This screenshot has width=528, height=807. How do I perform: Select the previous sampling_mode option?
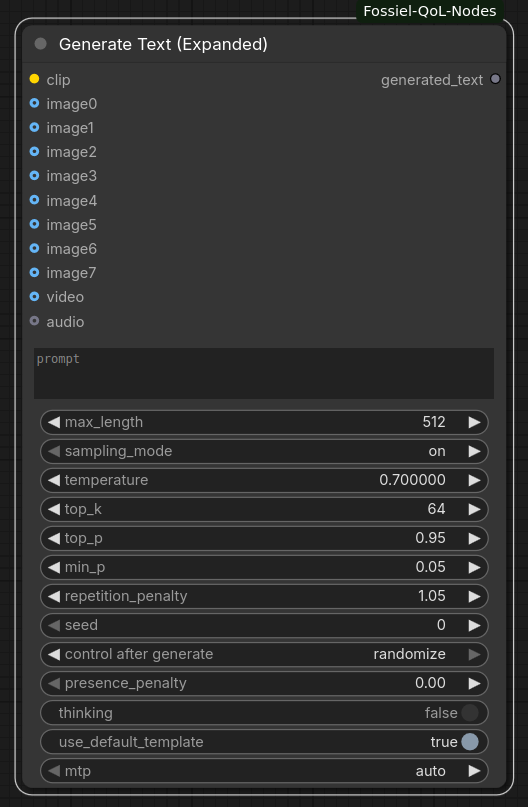(54, 451)
